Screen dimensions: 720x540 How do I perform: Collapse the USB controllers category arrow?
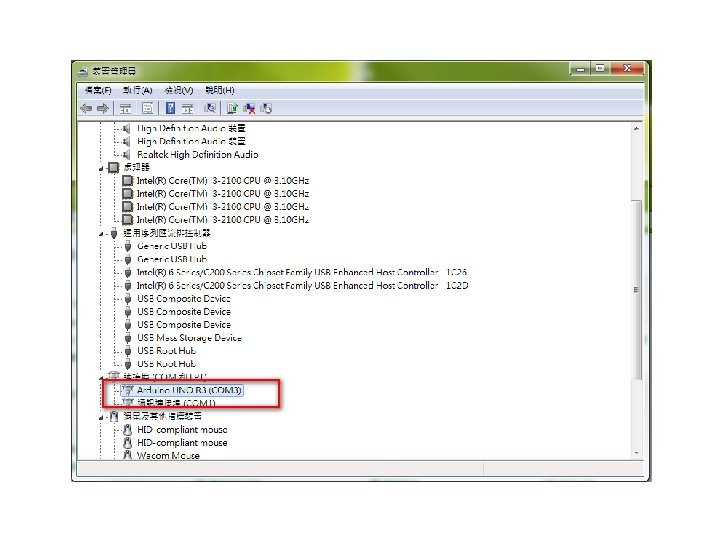point(101,235)
